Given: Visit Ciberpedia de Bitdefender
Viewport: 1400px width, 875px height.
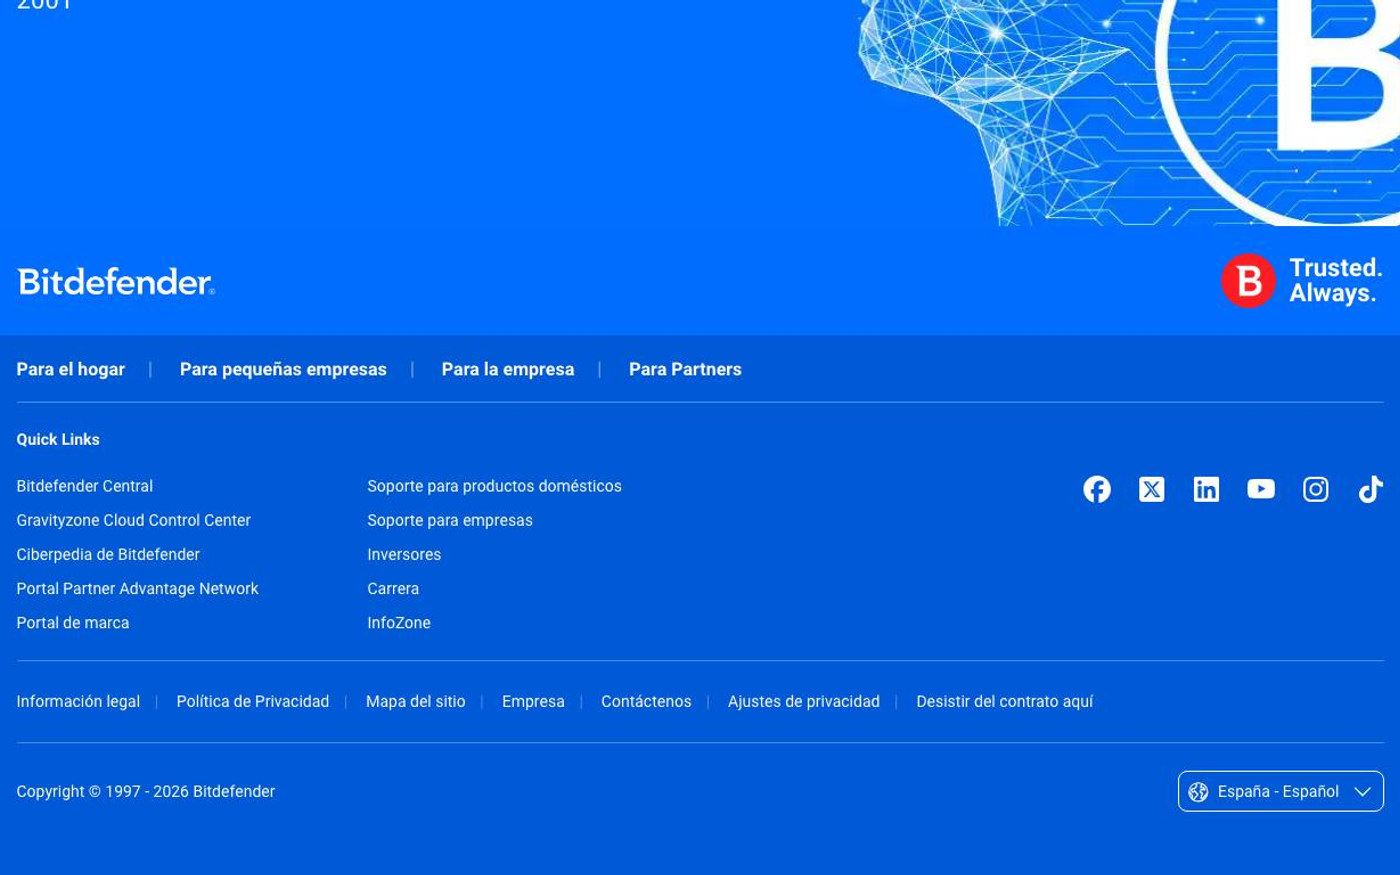Looking at the screenshot, I should [x=108, y=554].
